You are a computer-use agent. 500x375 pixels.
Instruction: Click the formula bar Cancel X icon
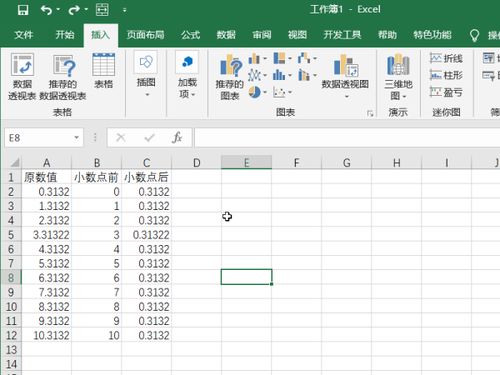[121, 137]
